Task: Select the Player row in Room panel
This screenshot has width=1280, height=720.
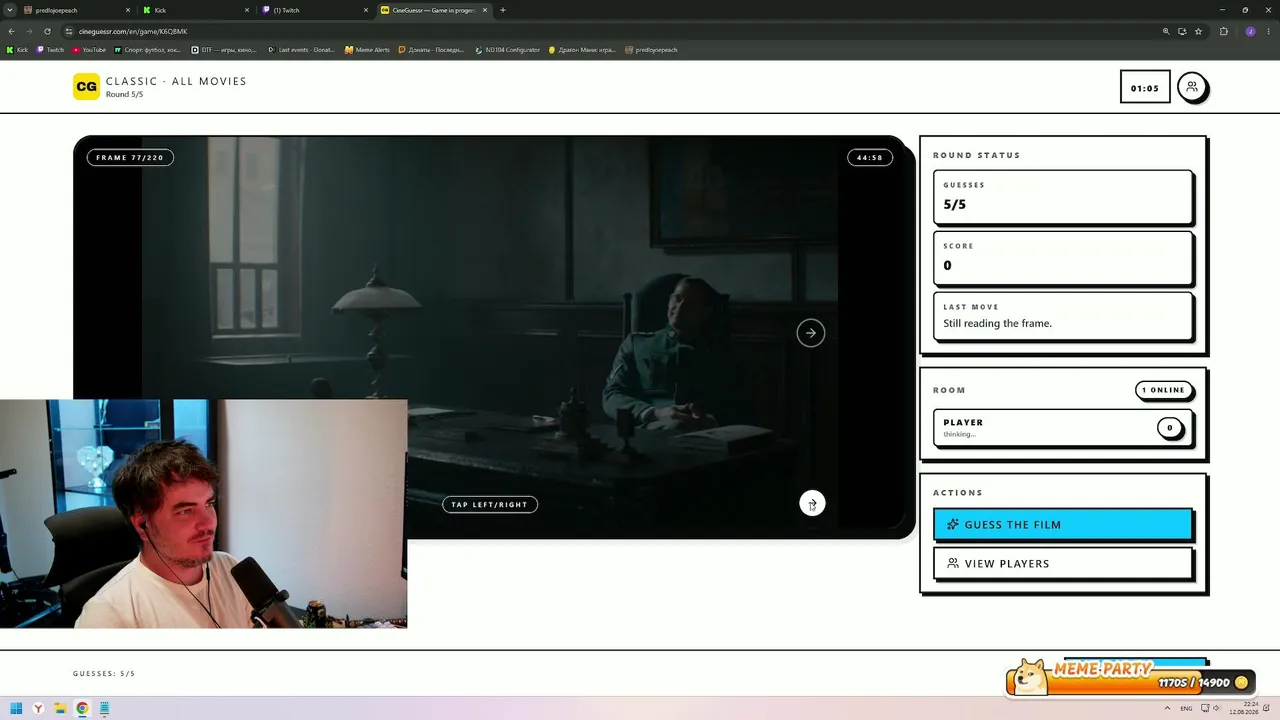Action: tap(1063, 427)
